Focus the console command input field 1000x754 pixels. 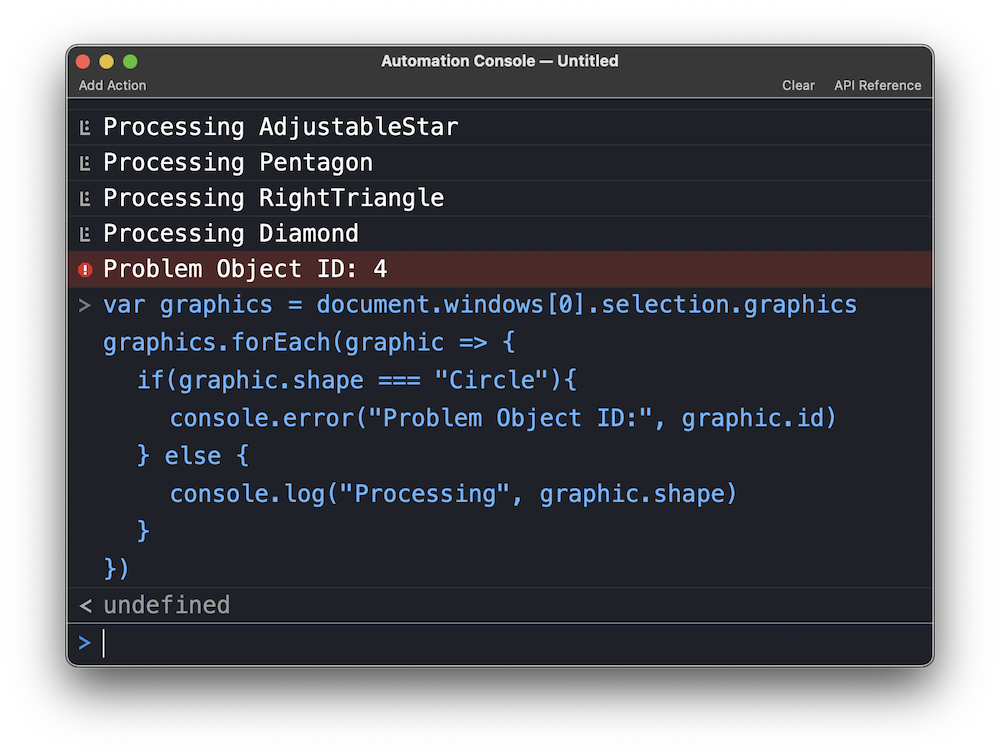tap(500, 643)
